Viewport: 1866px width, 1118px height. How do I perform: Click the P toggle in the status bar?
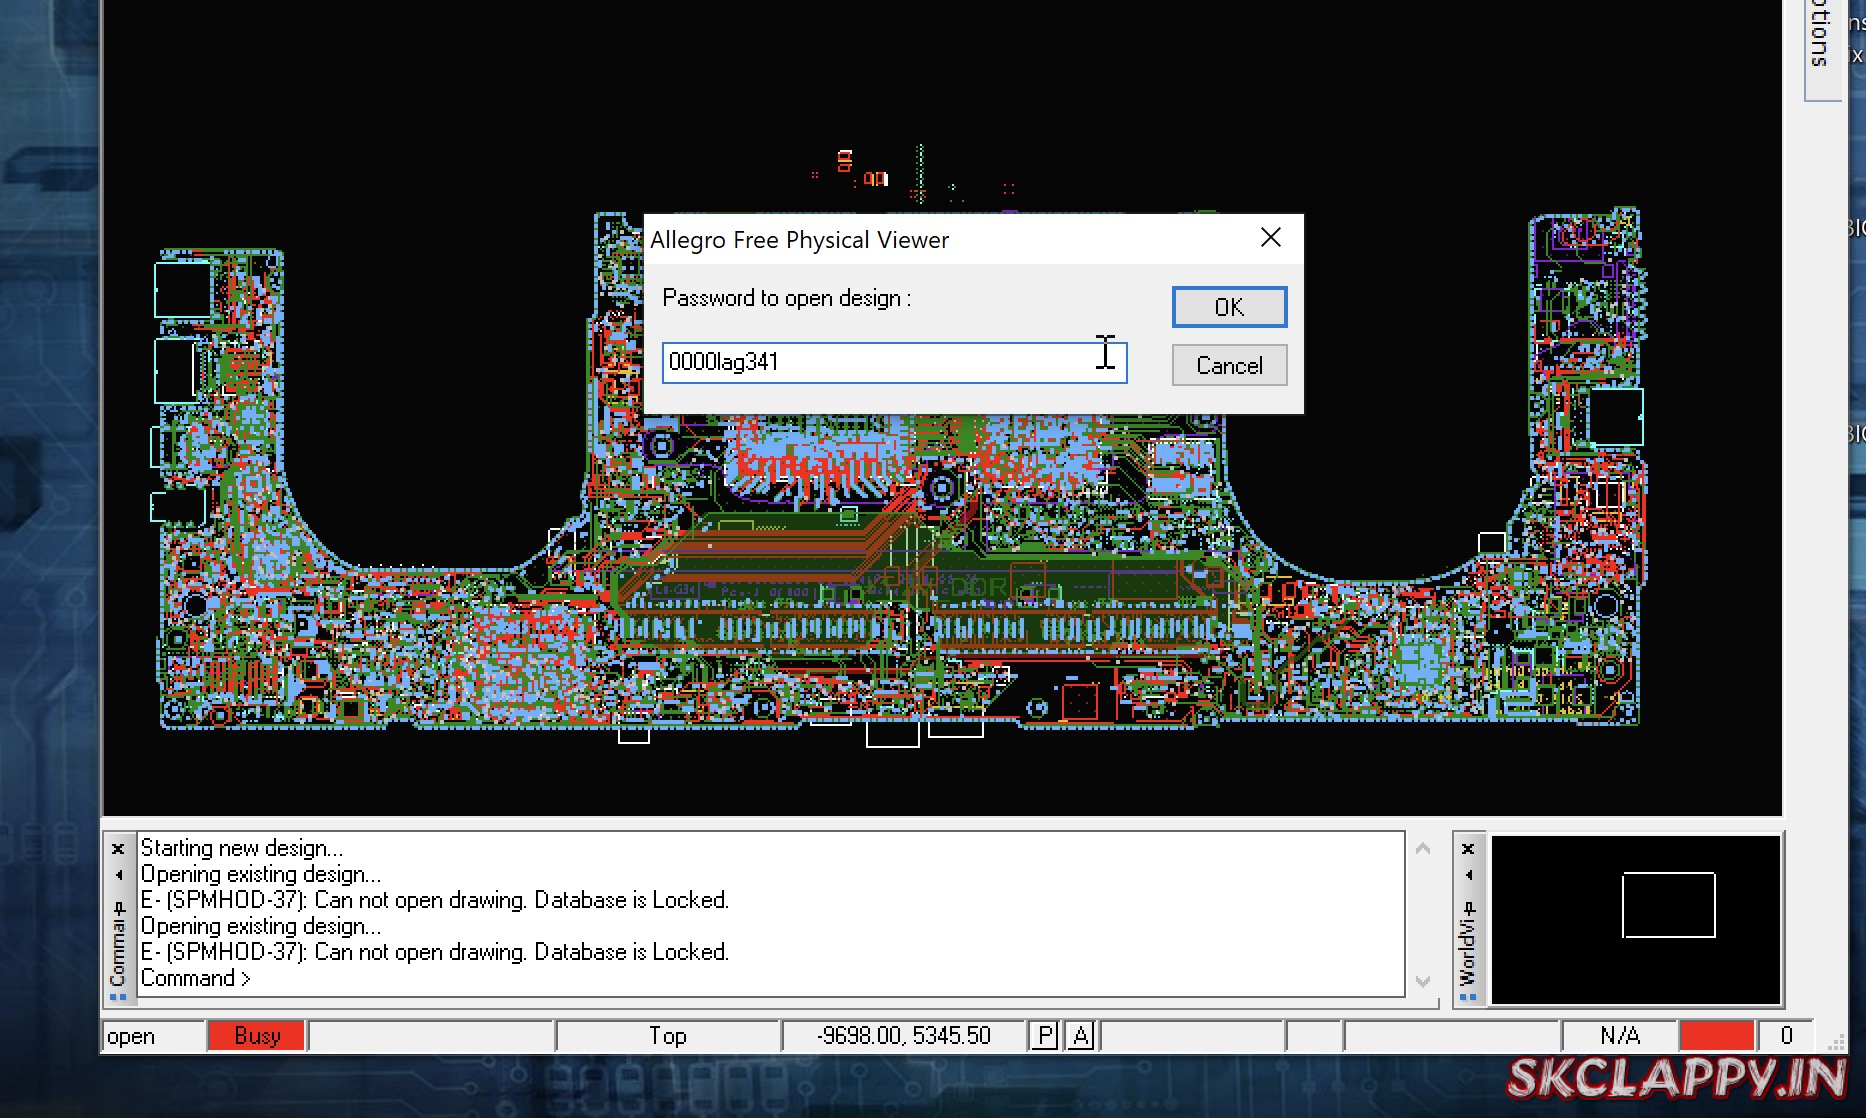(1044, 1036)
